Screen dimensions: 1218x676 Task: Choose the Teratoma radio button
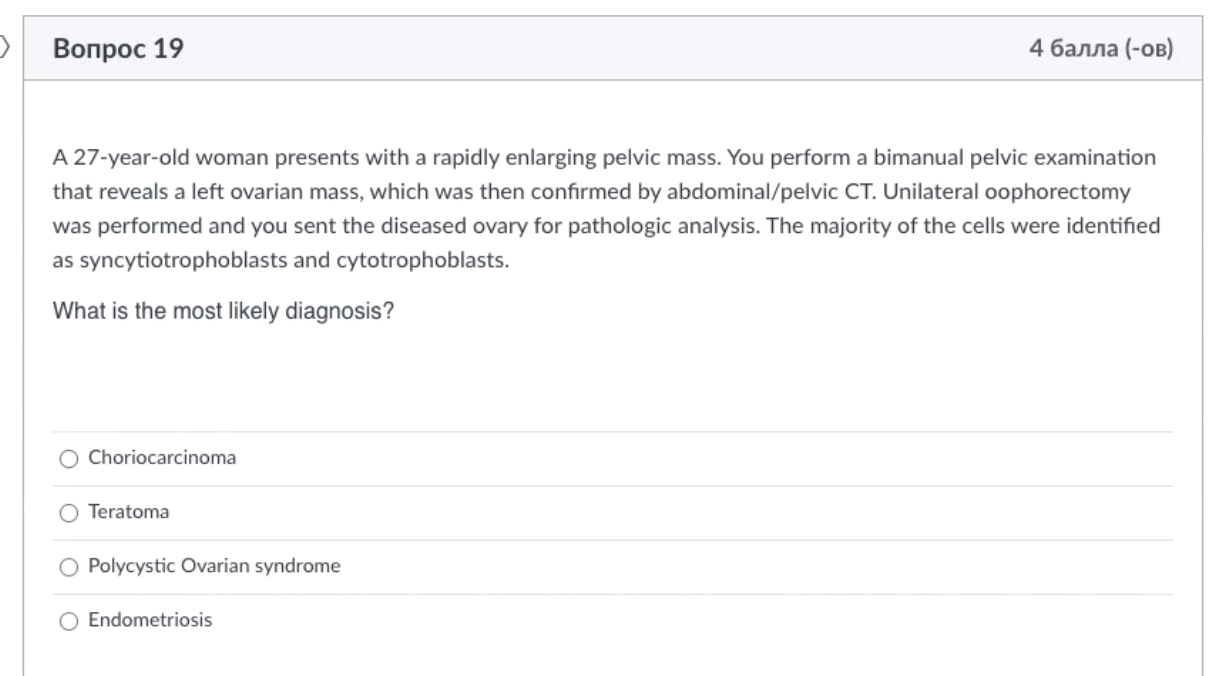click(x=68, y=513)
